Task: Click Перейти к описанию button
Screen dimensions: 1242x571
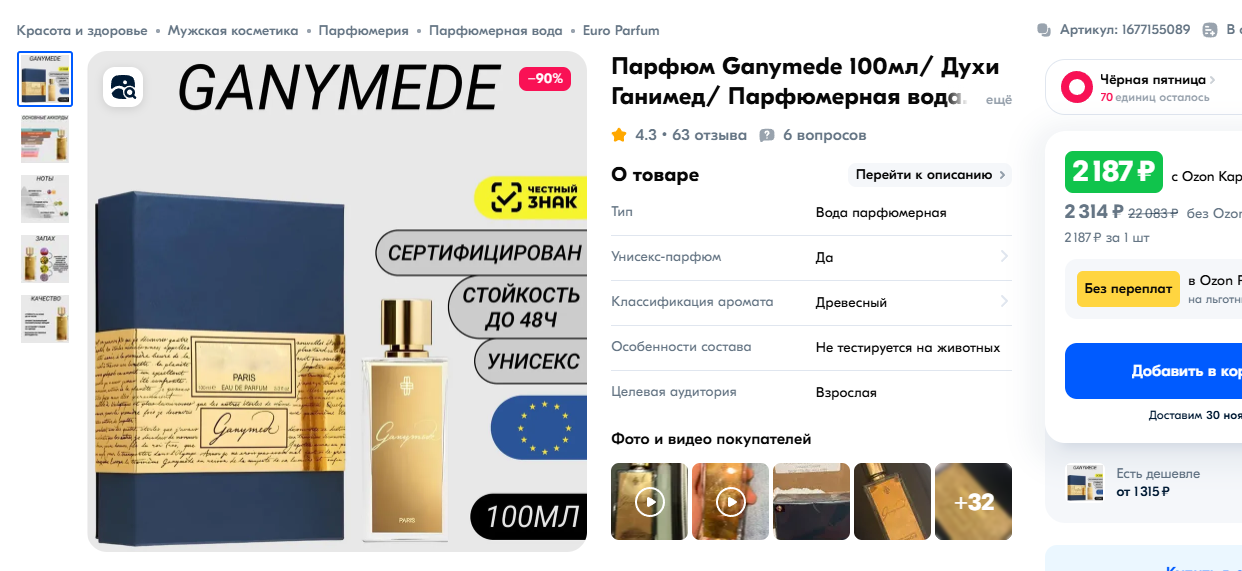Action: (930, 175)
